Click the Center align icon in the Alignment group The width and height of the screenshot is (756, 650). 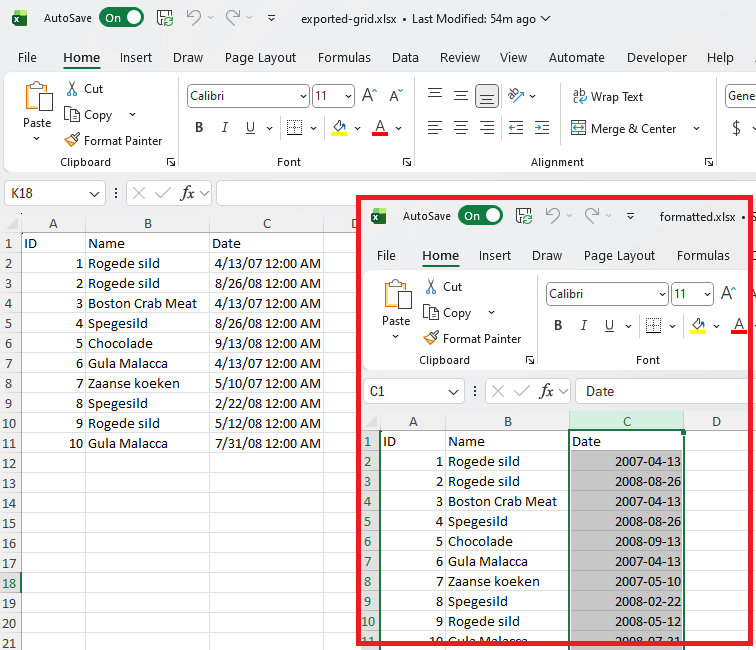[x=461, y=128]
